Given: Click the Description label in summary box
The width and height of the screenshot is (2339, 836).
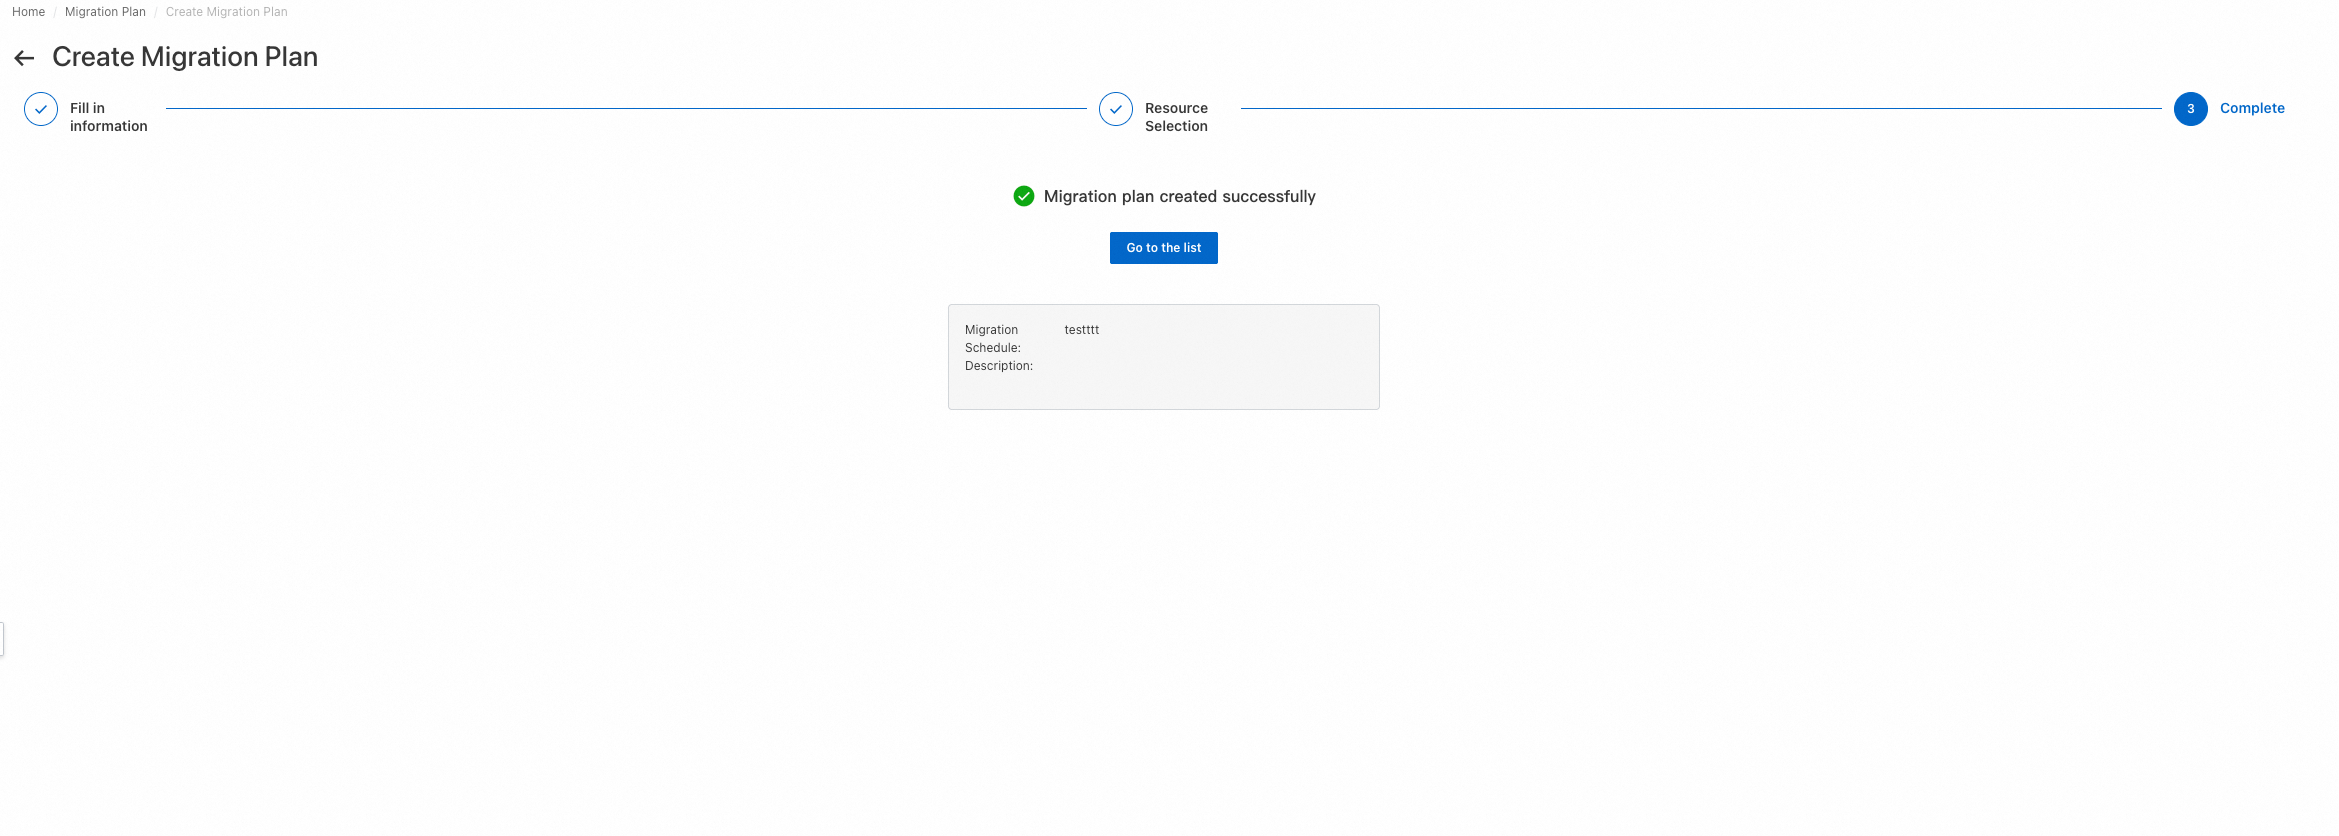Looking at the screenshot, I should [x=999, y=366].
